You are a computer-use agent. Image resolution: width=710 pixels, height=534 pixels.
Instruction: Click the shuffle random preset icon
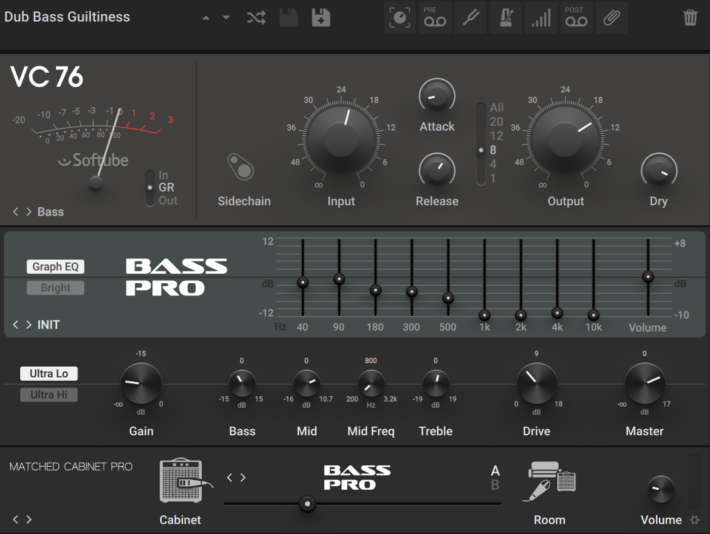(256, 18)
